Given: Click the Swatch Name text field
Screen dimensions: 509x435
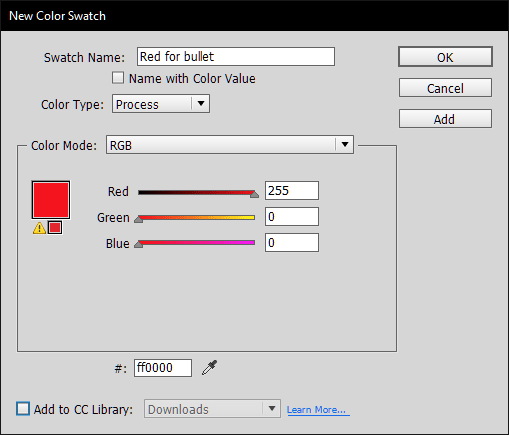Looking at the screenshot, I should (236, 56).
